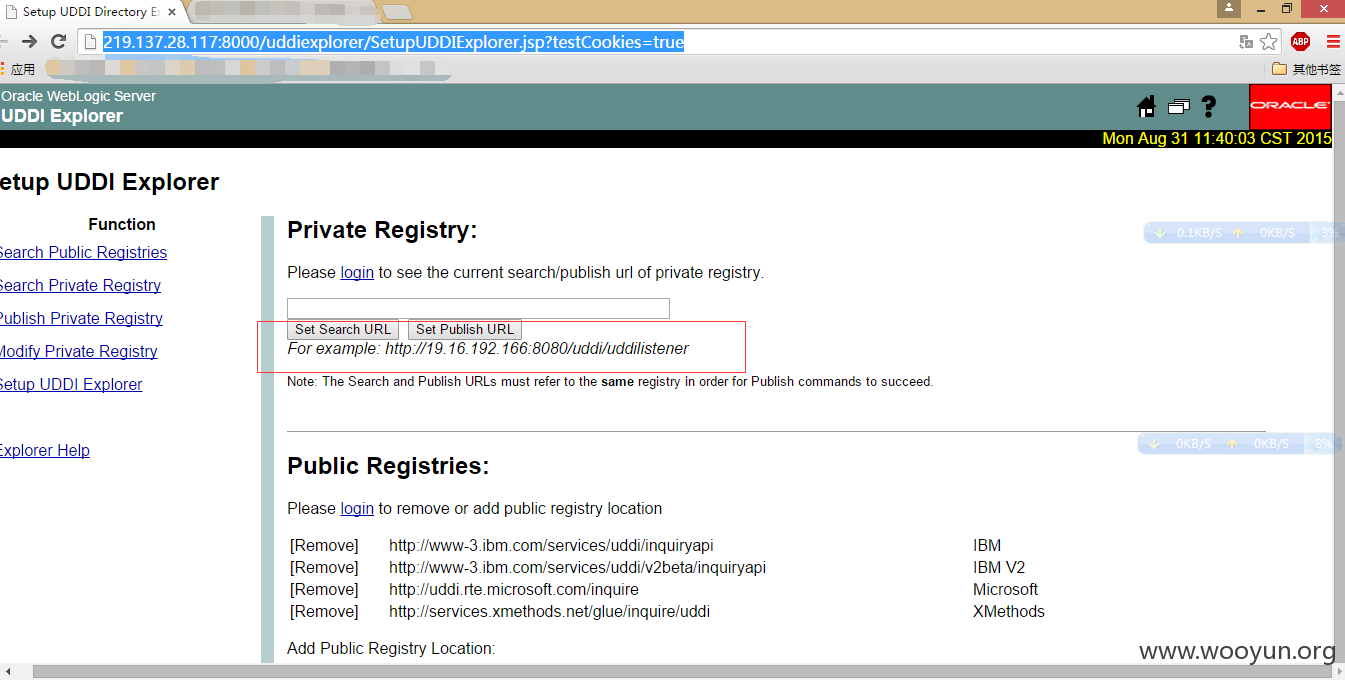Click the Chrome user profile icon
1345x680 pixels.
click(1228, 9)
